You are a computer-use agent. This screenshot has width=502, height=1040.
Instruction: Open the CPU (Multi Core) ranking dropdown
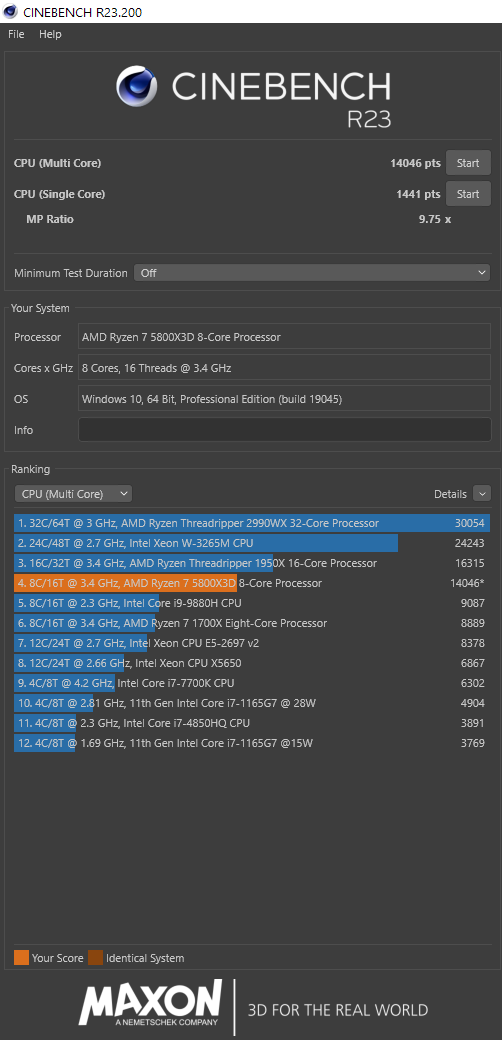(x=73, y=494)
